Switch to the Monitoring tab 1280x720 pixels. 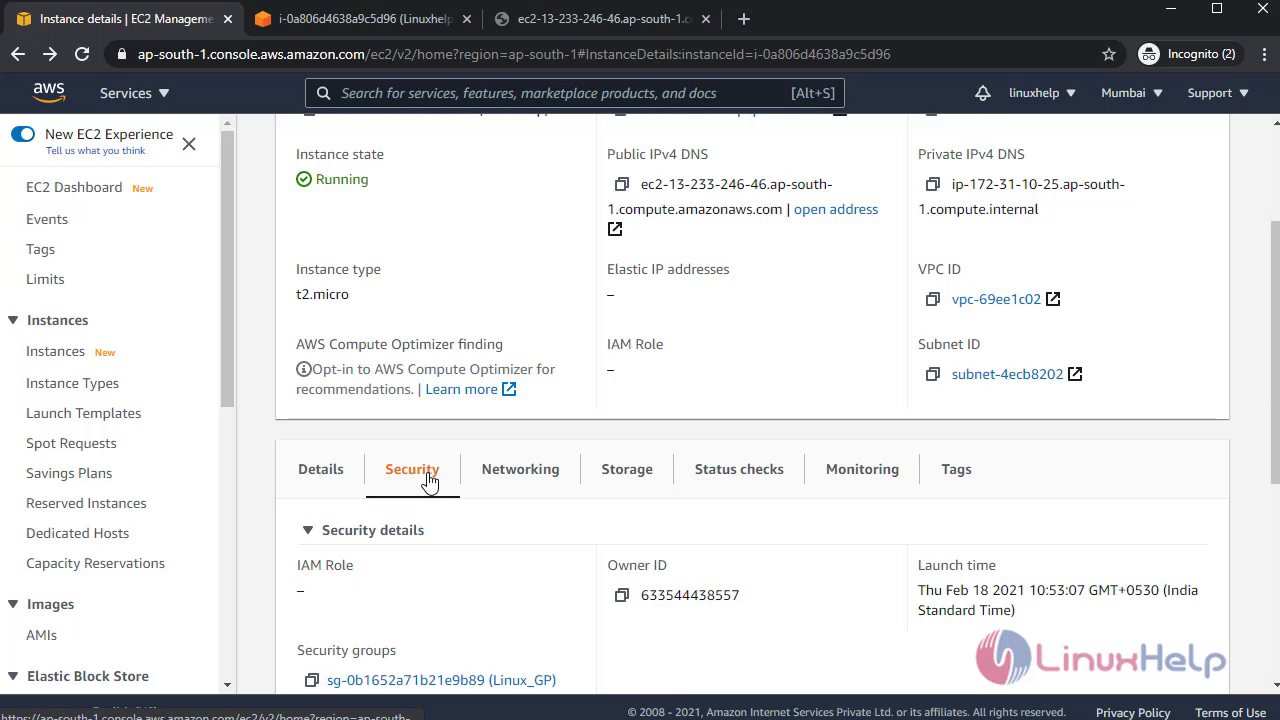tap(862, 469)
